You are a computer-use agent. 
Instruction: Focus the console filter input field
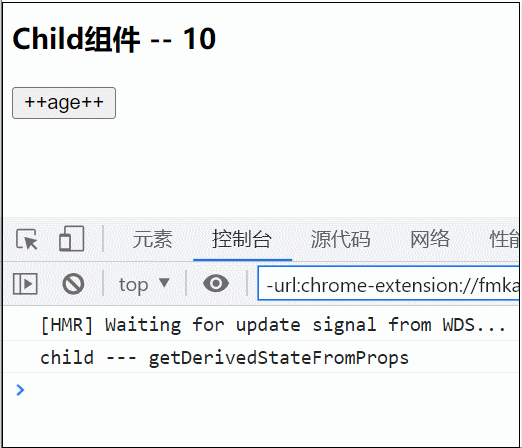click(388, 283)
